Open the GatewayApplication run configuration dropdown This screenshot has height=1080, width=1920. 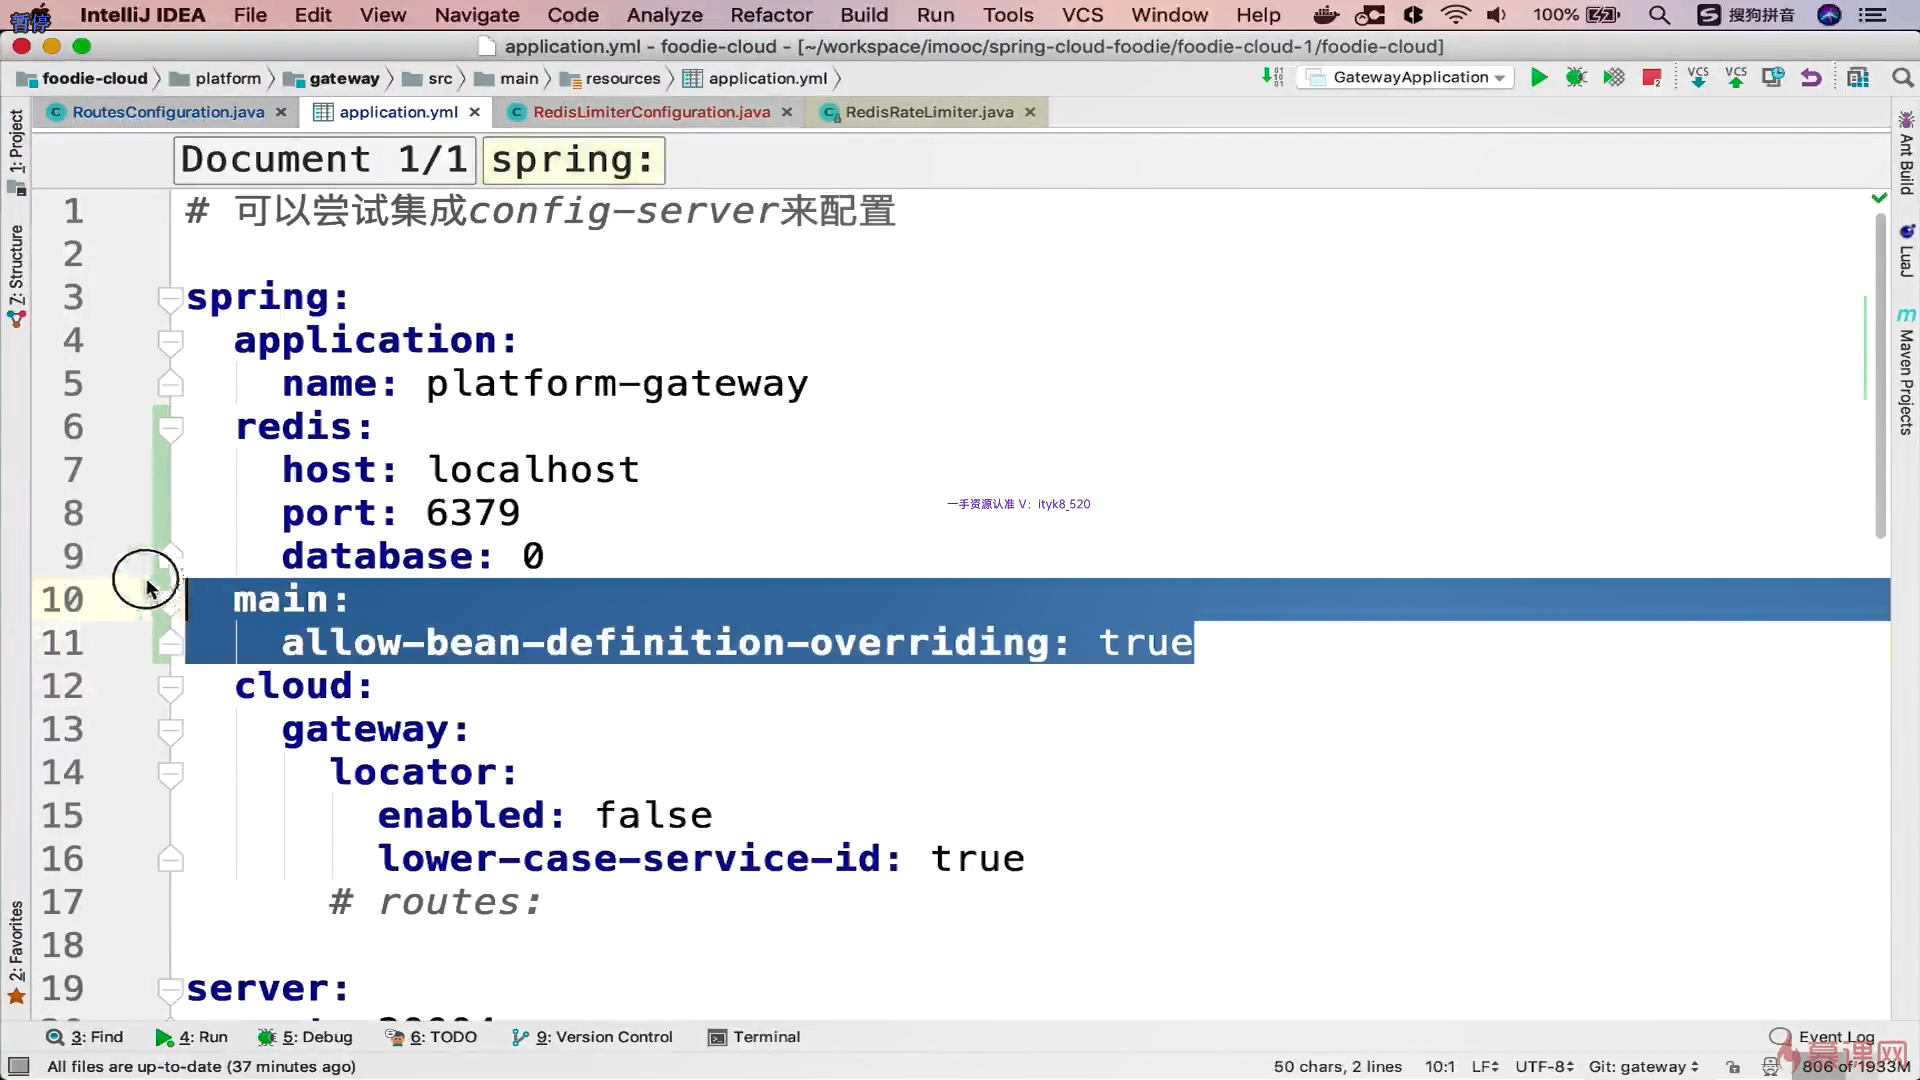1408,78
